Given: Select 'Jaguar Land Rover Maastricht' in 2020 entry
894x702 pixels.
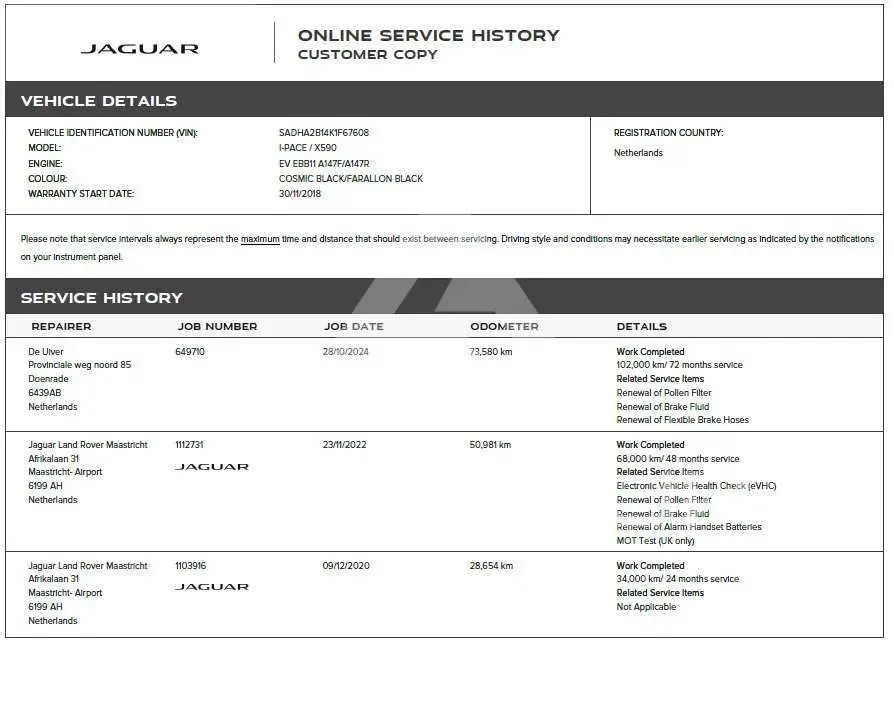Looking at the screenshot, I should pos(88,566).
